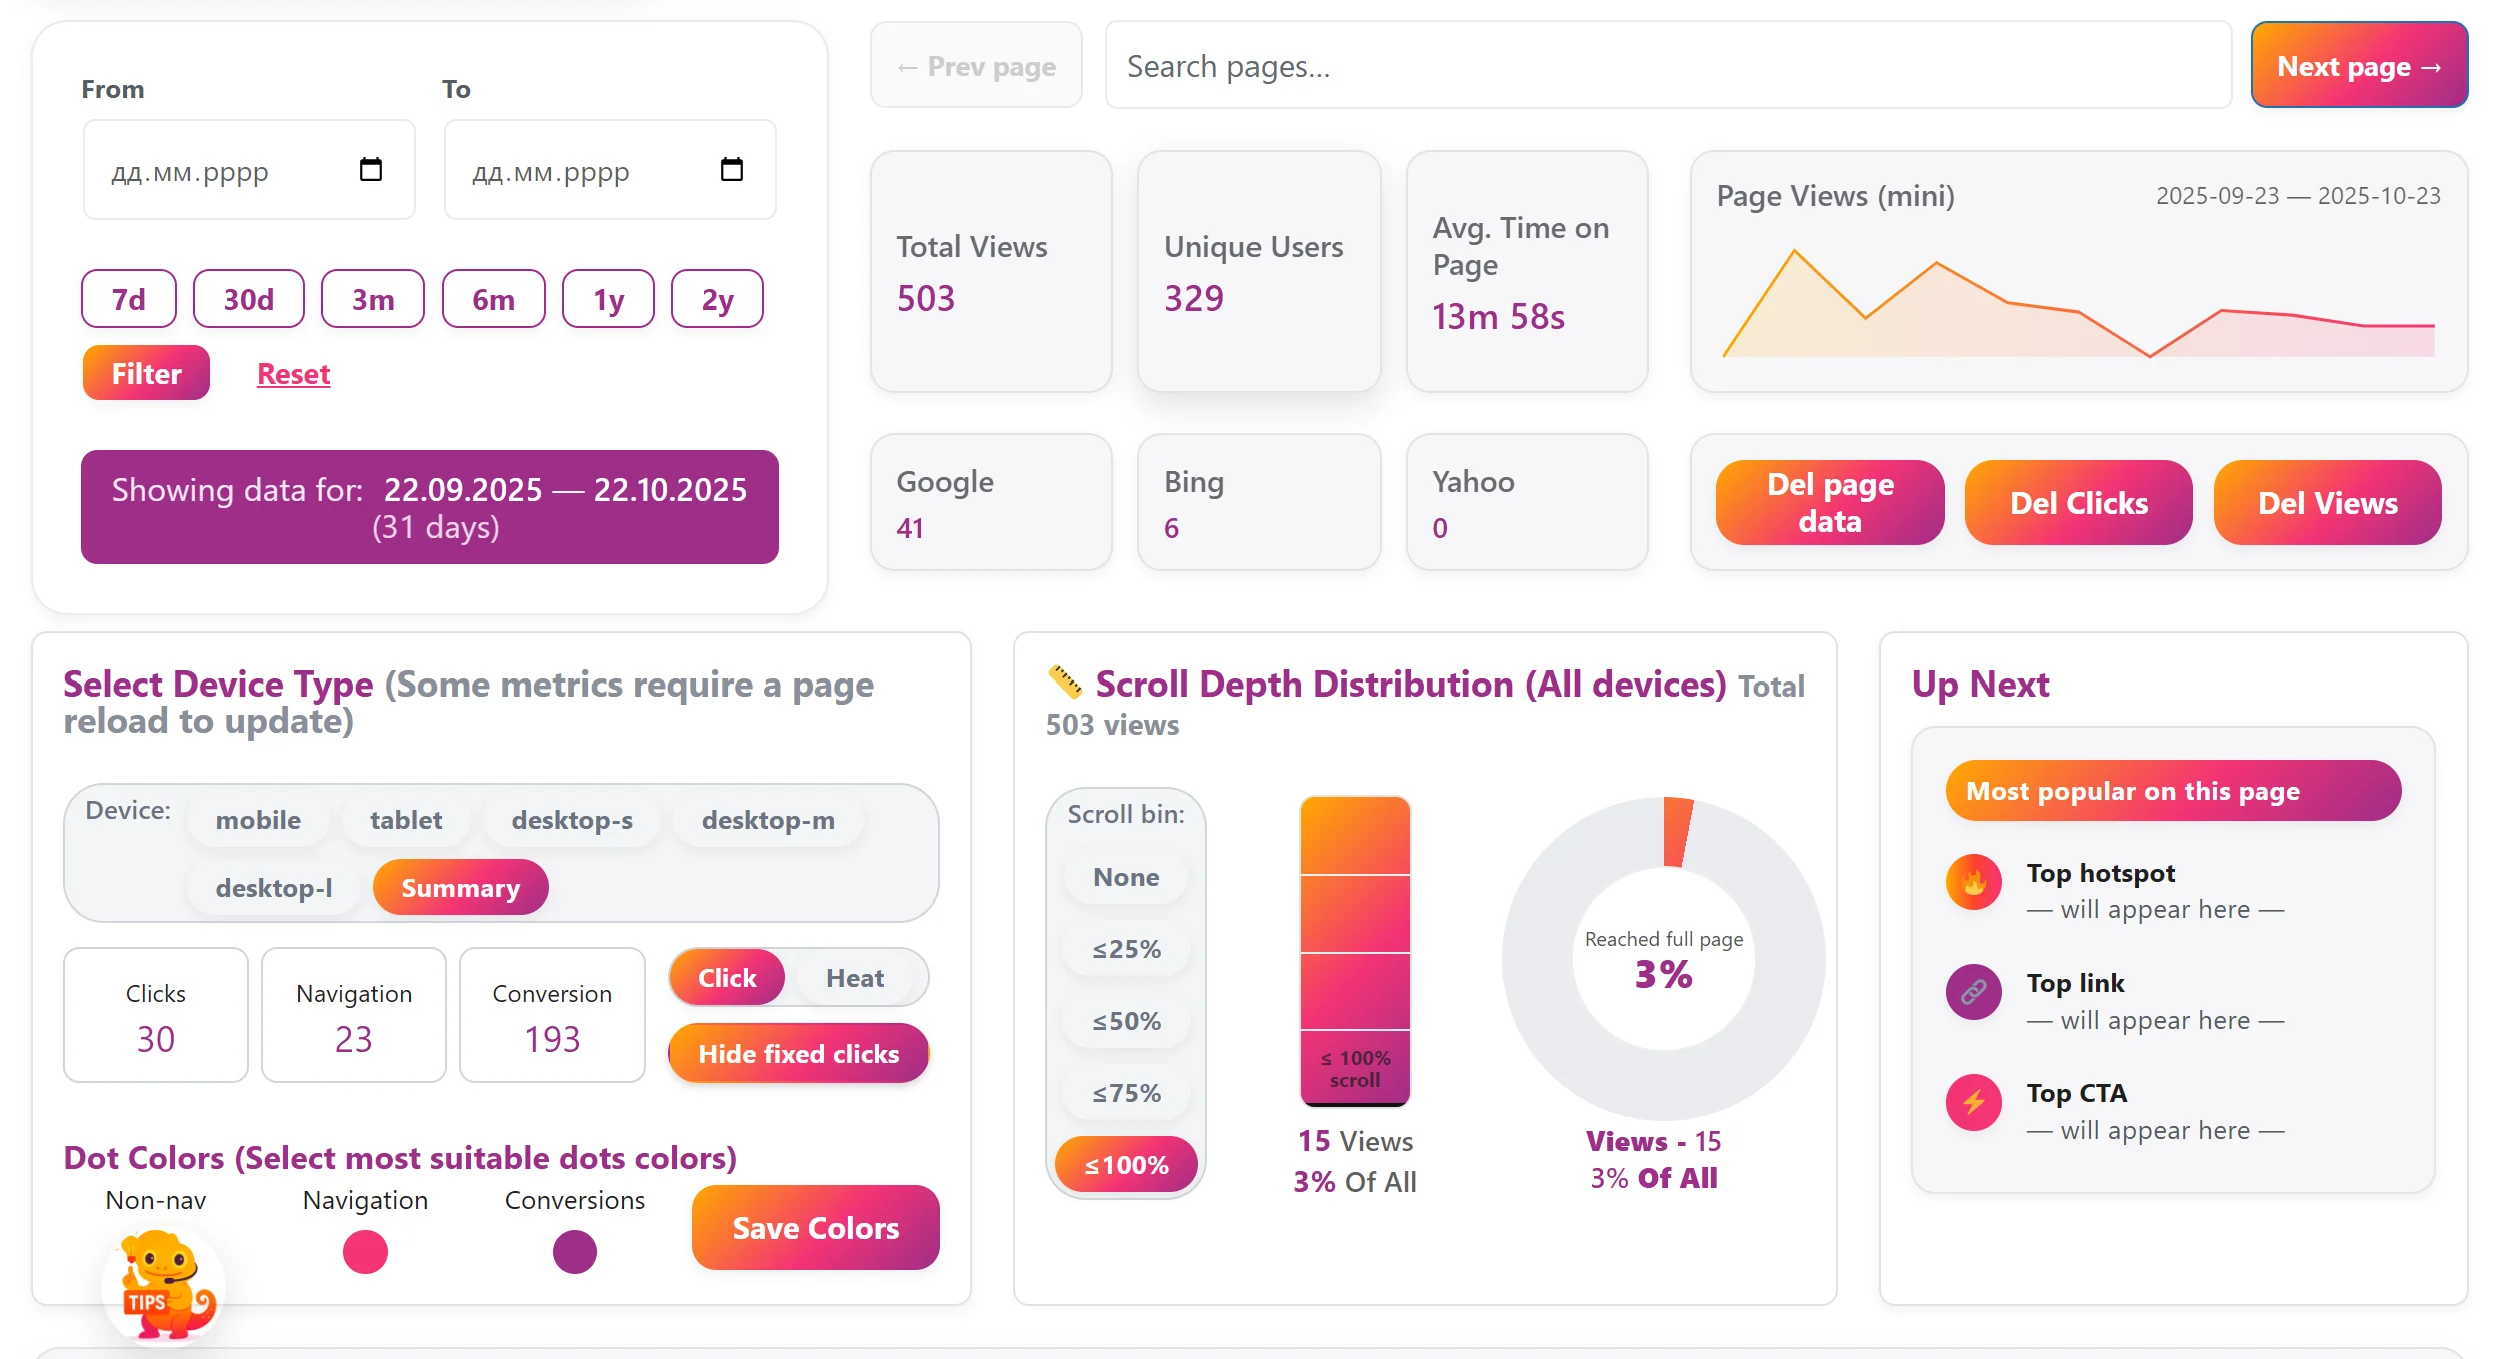Switch the heatmap view to Heat mode
Image resolution: width=2502 pixels, height=1359 pixels.
pos(855,977)
